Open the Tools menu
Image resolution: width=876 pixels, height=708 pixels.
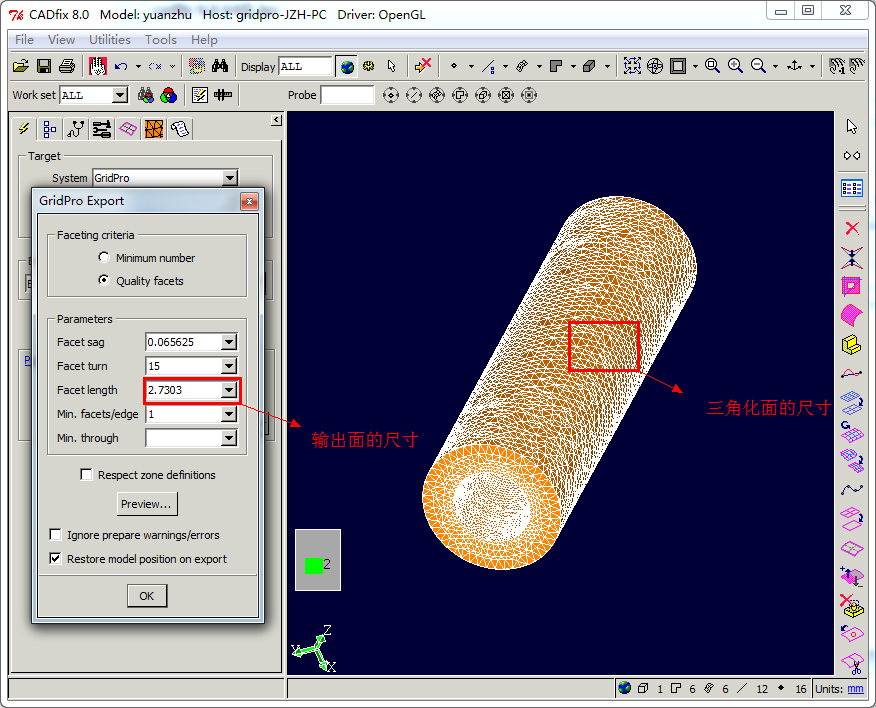(x=160, y=40)
